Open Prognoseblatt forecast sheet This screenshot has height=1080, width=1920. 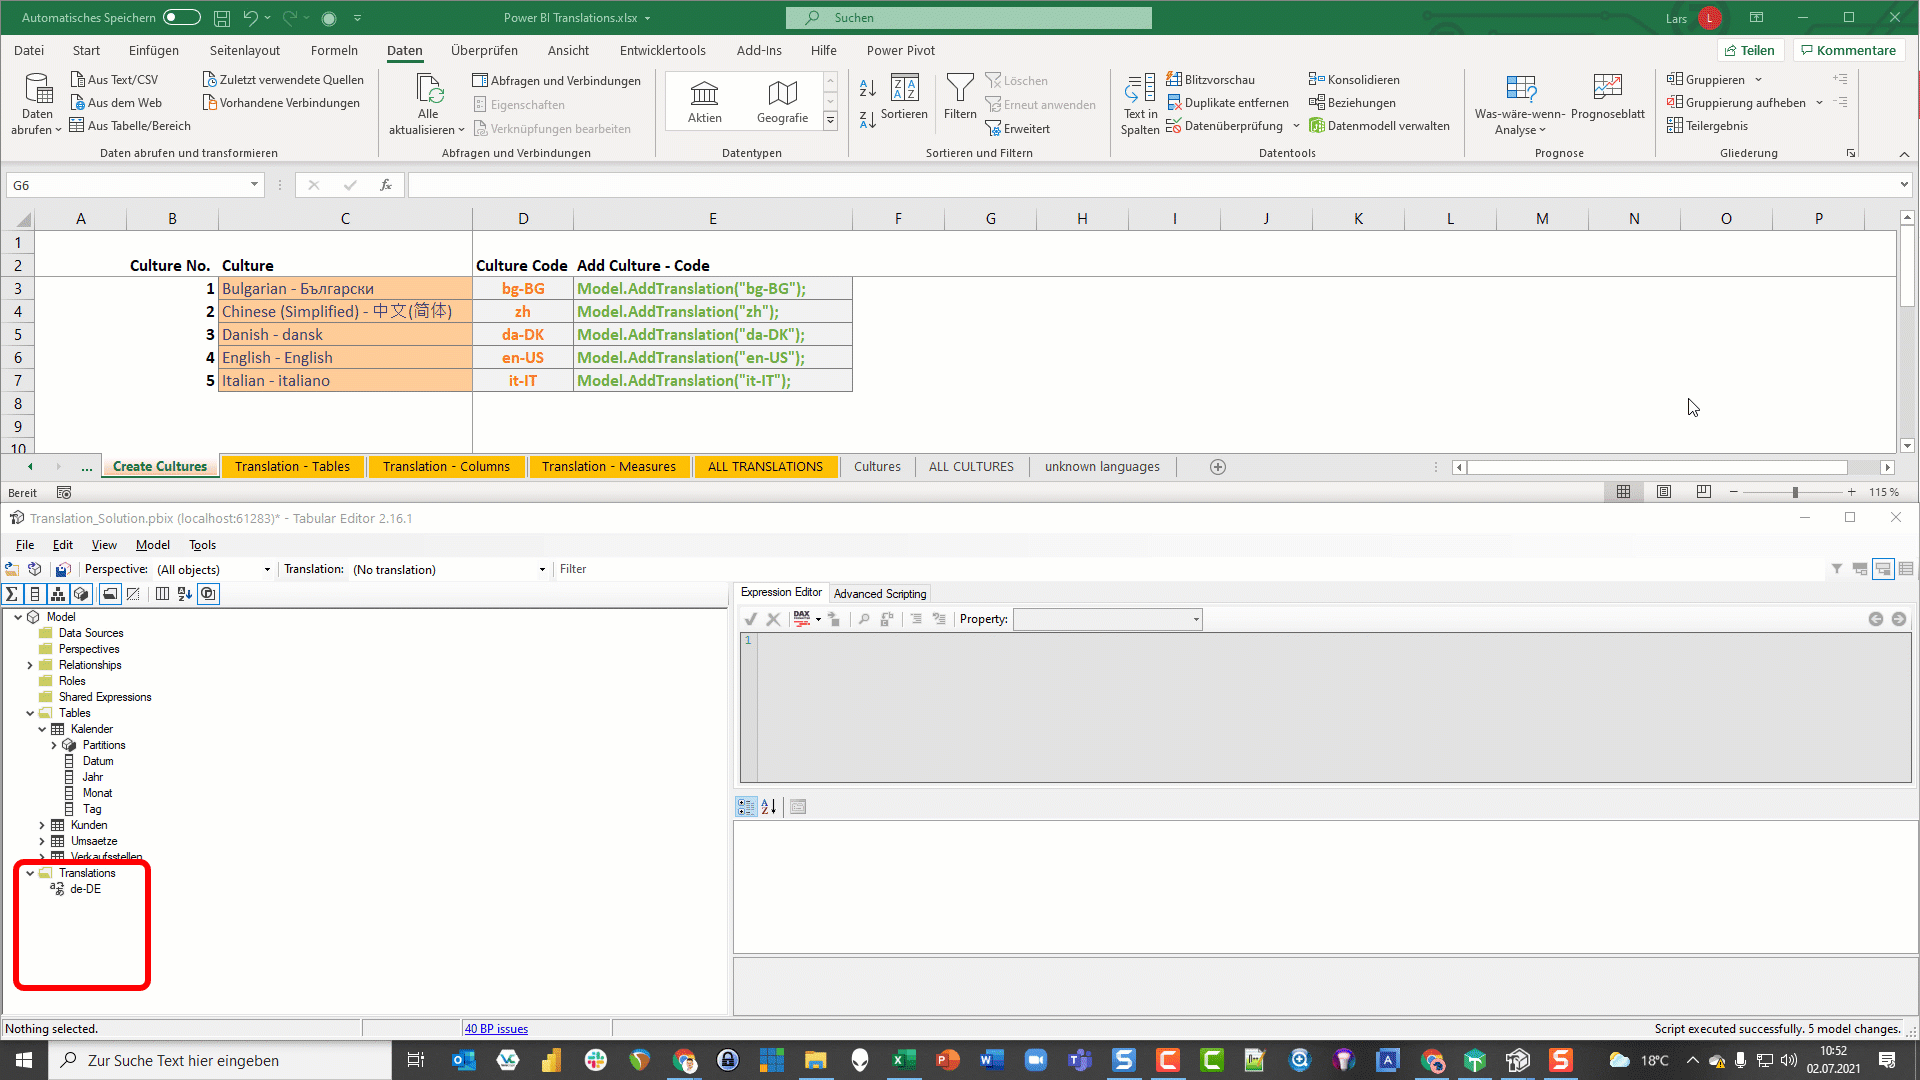coord(1607,98)
